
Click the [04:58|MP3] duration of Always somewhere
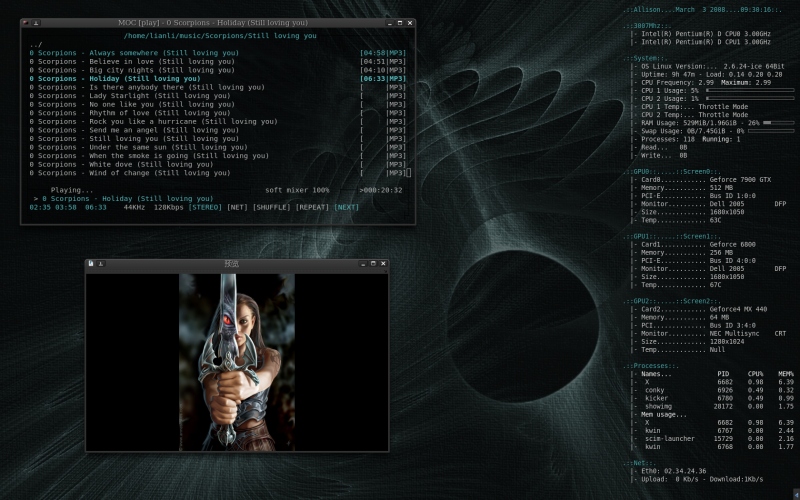pyautogui.click(x=383, y=53)
